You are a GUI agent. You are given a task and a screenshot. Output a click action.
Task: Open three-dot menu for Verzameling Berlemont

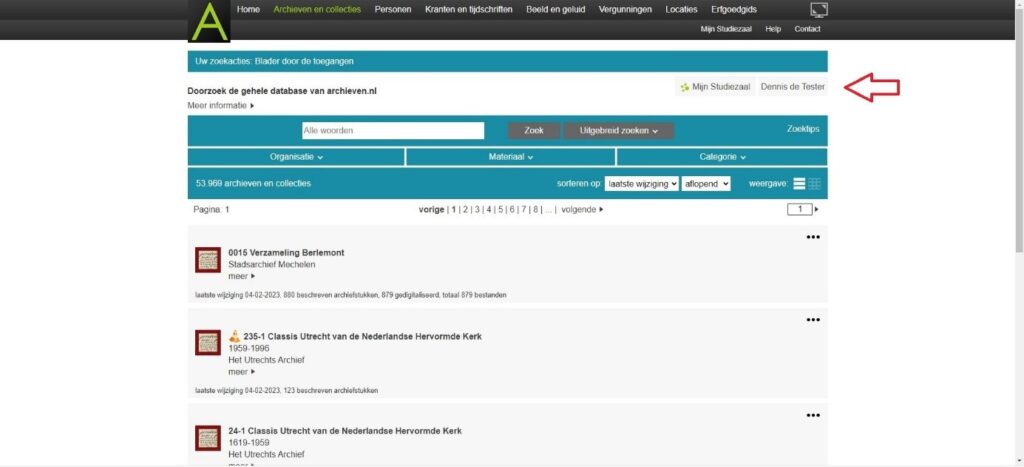(813, 237)
